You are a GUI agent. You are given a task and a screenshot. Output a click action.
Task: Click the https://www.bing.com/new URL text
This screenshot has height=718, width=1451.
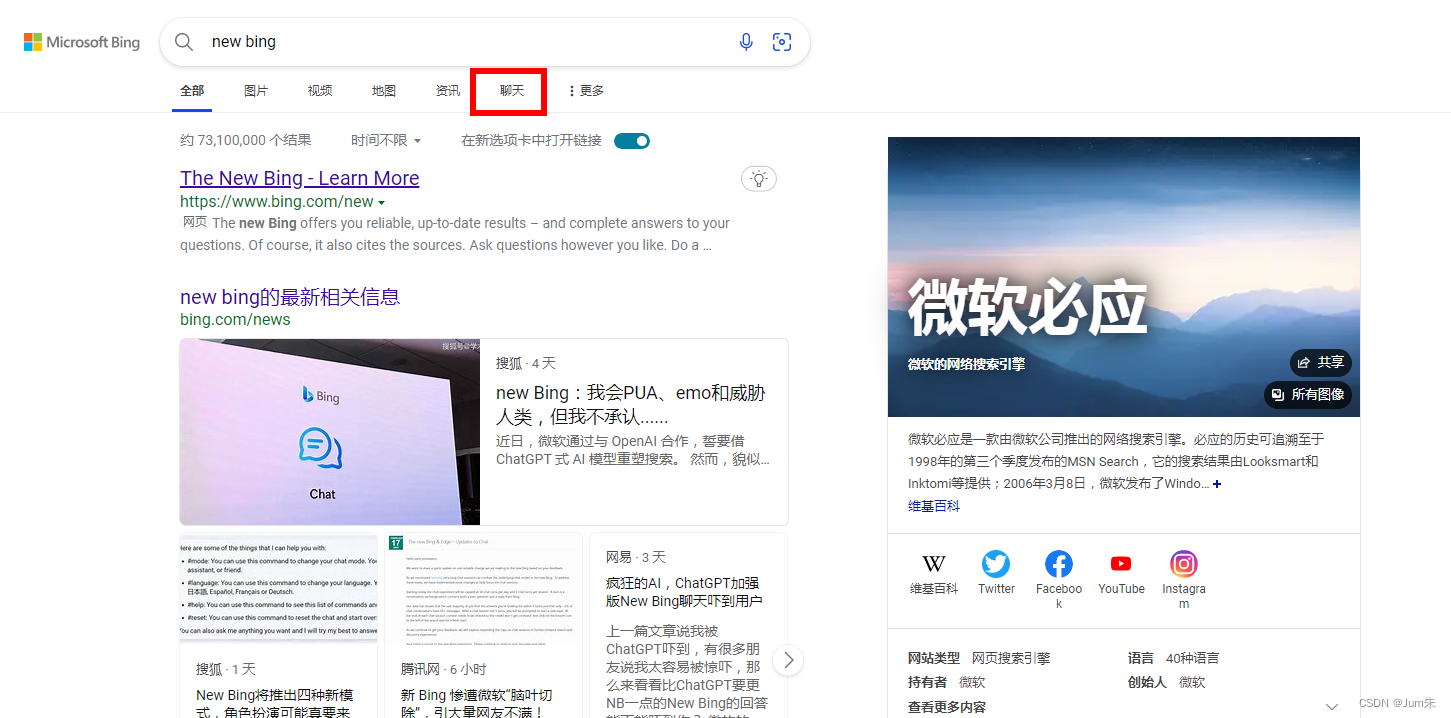pyautogui.click(x=277, y=202)
